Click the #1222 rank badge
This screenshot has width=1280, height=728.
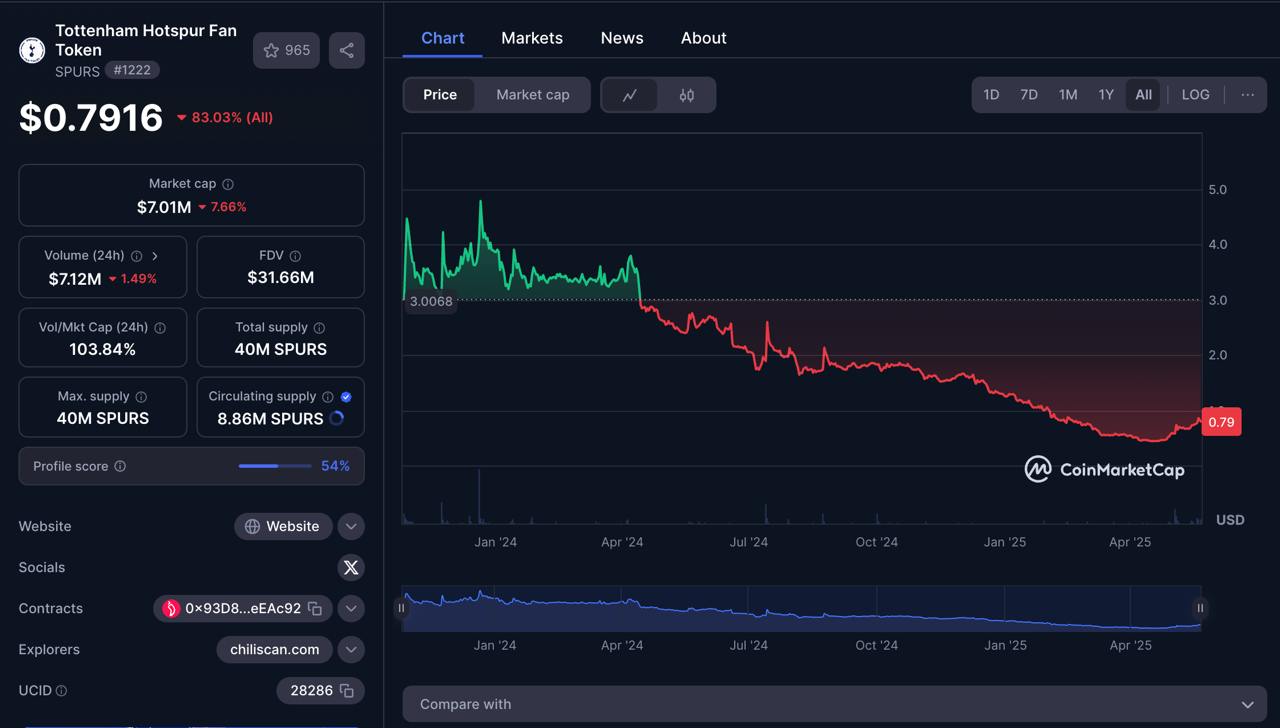132,71
